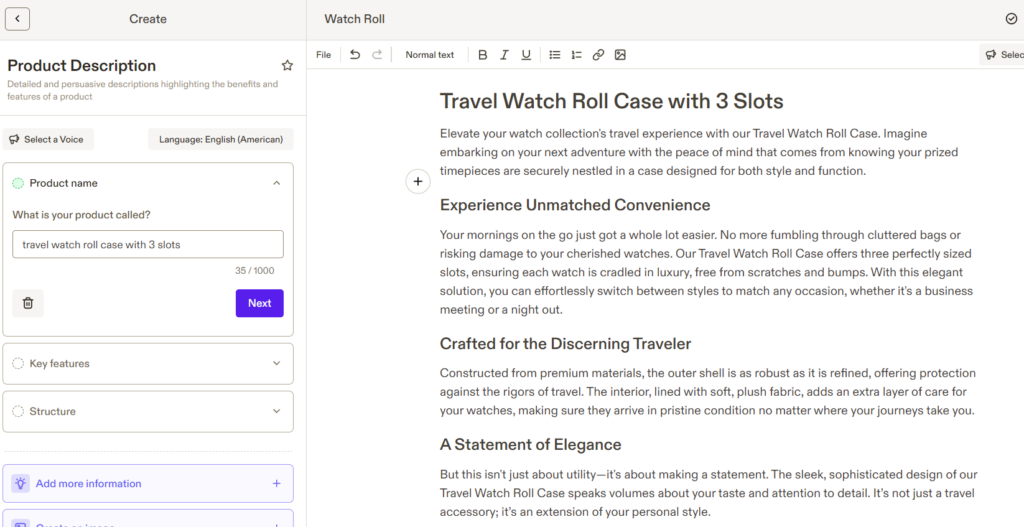Undo the last edit
This screenshot has width=1024, height=527.
(355, 55)
